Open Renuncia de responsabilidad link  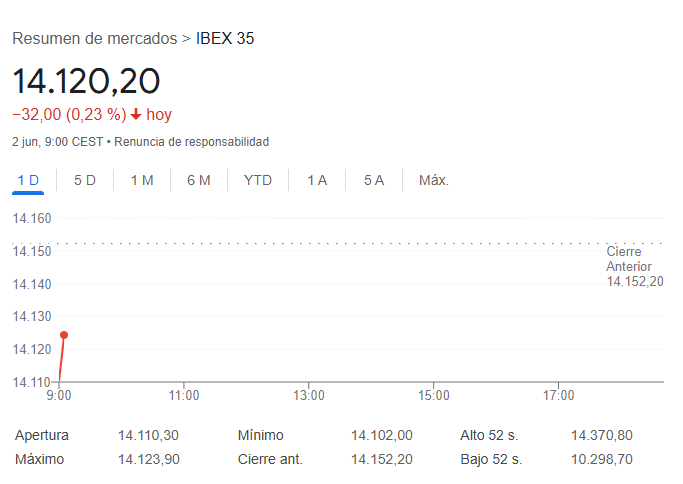[x=191, y=142]
